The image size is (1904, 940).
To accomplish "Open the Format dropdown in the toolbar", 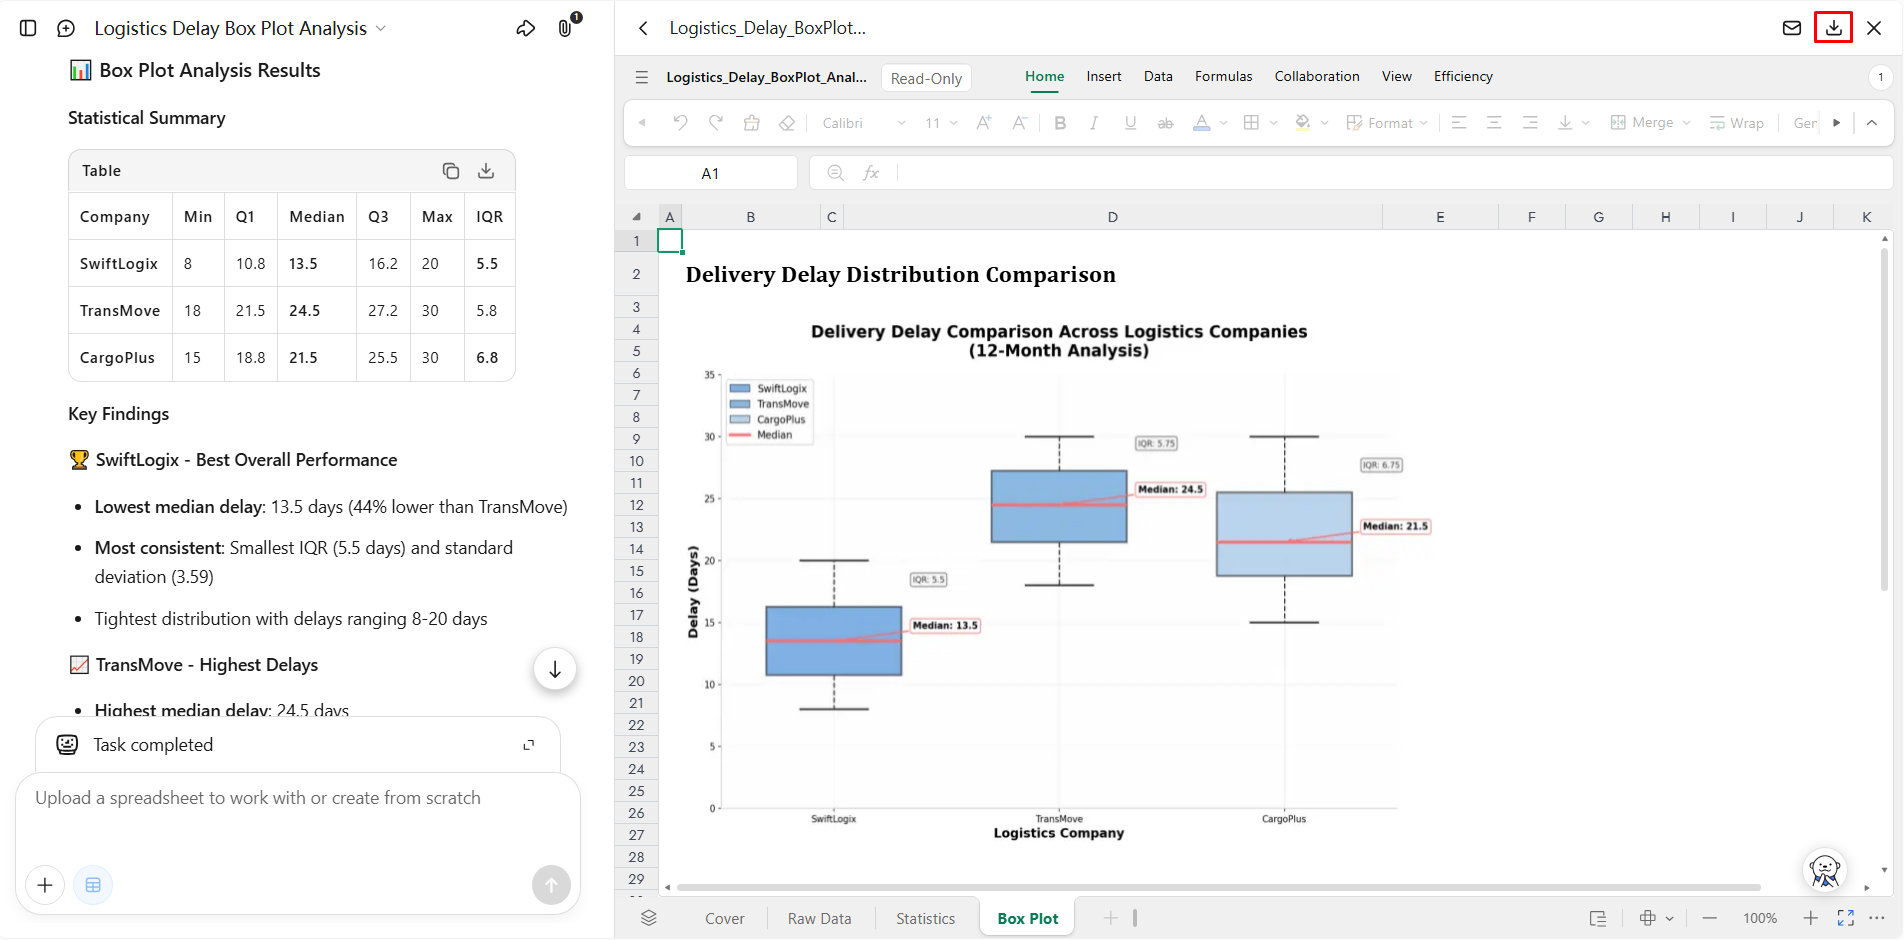I will pyautogui.click(x=1387, y=123).
